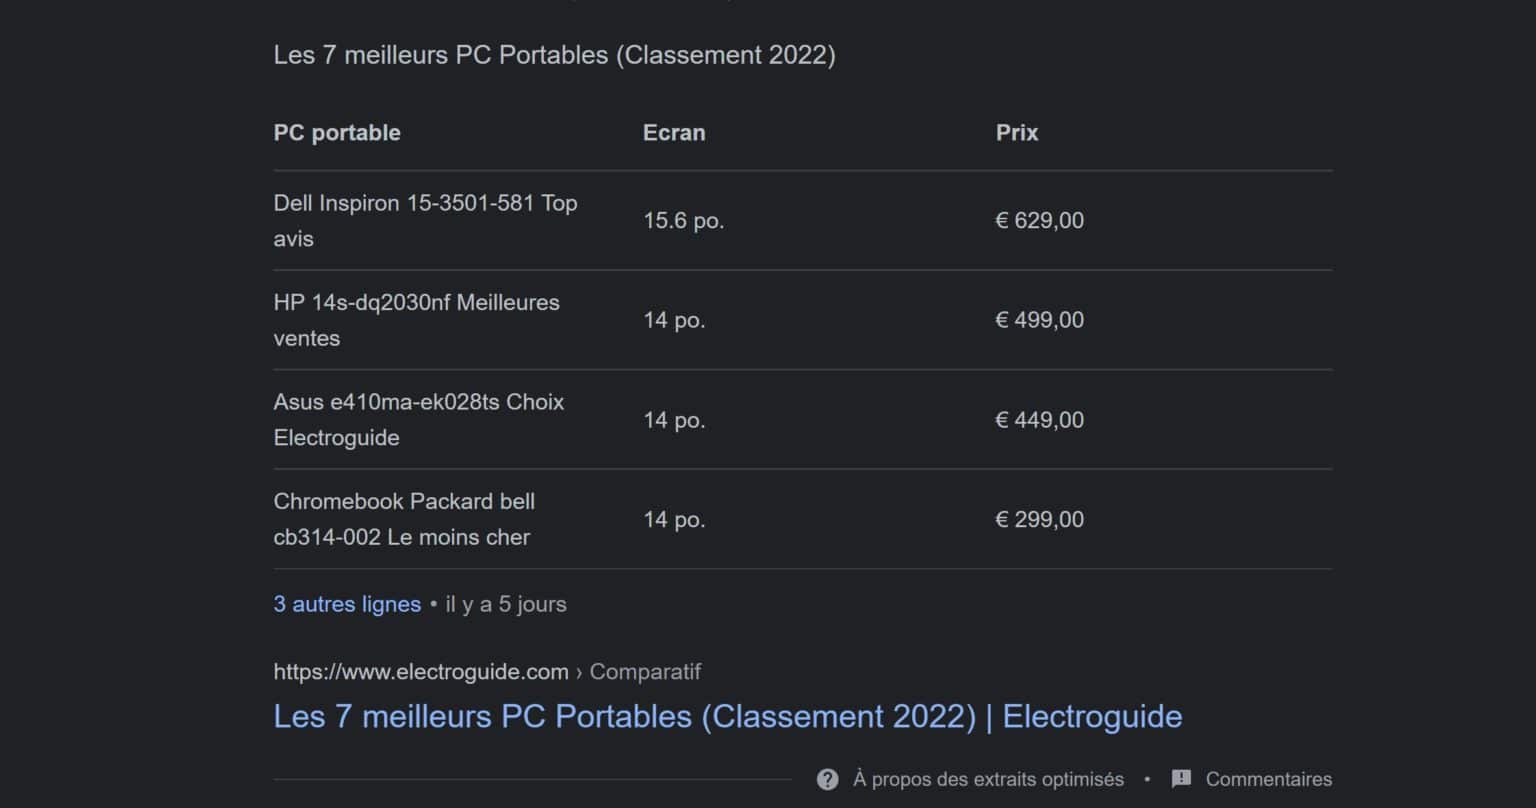
Task: Select the 'Ecran' column header
Action: (x=674, y=133)
